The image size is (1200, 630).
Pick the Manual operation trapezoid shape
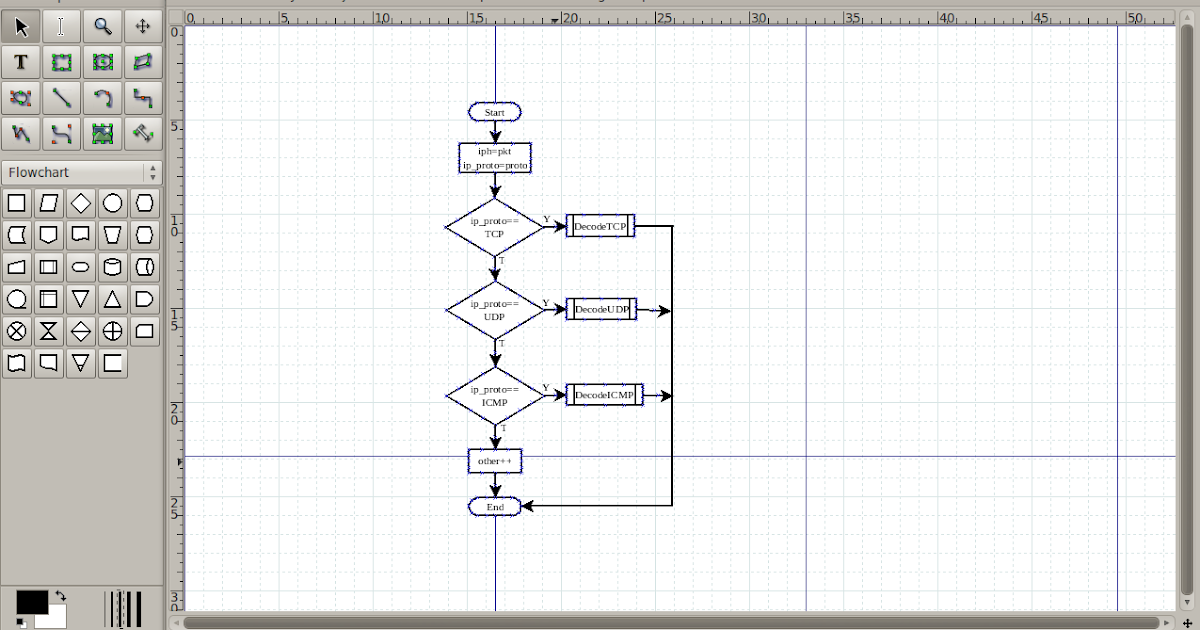113,236
